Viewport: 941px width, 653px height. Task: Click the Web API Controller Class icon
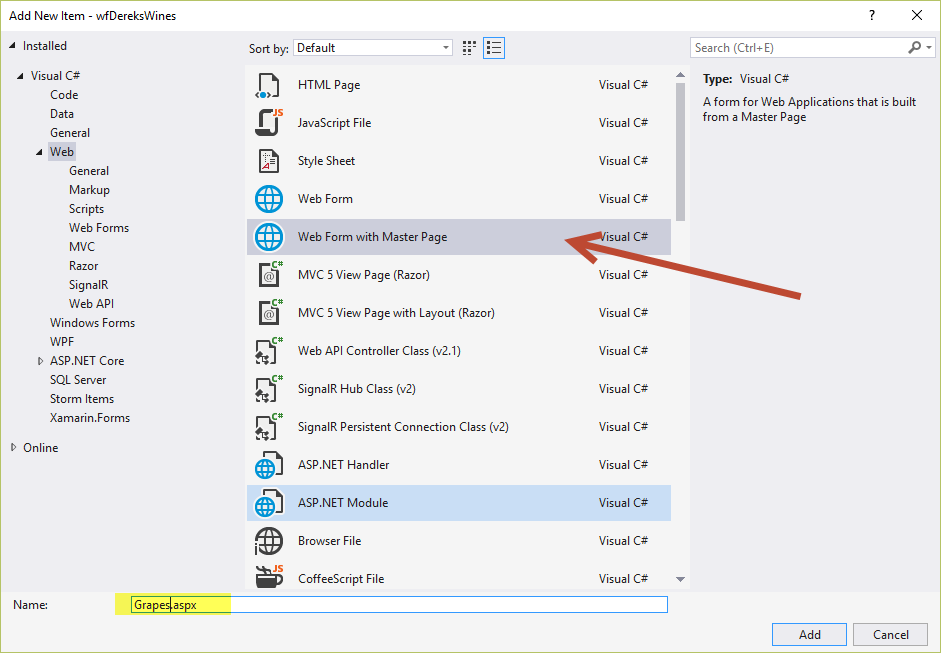[x=268, y=351]
